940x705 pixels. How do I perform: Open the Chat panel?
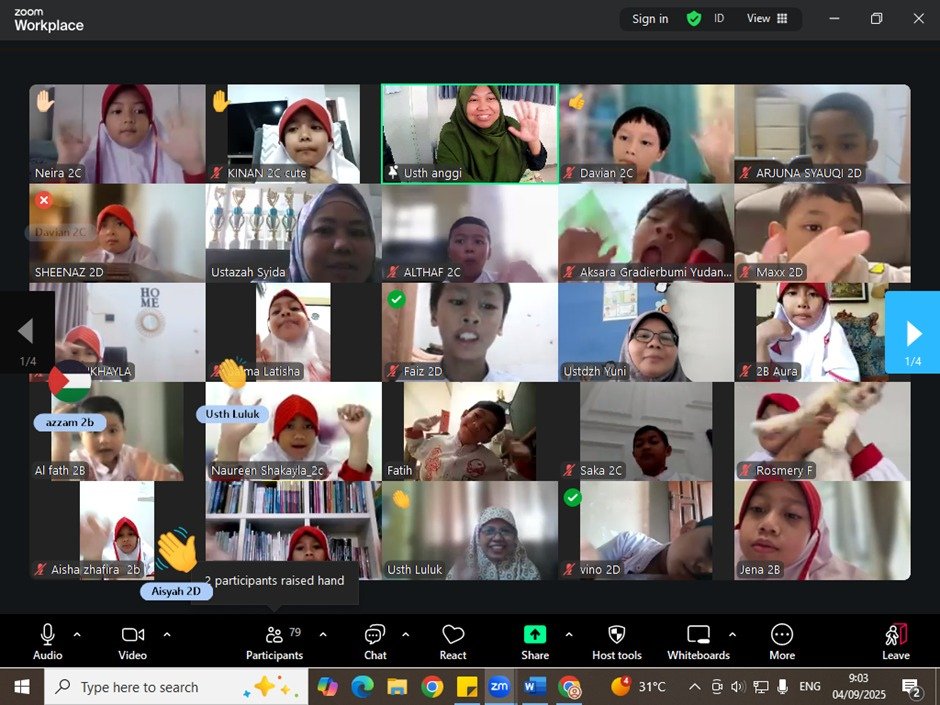[375, 641]
